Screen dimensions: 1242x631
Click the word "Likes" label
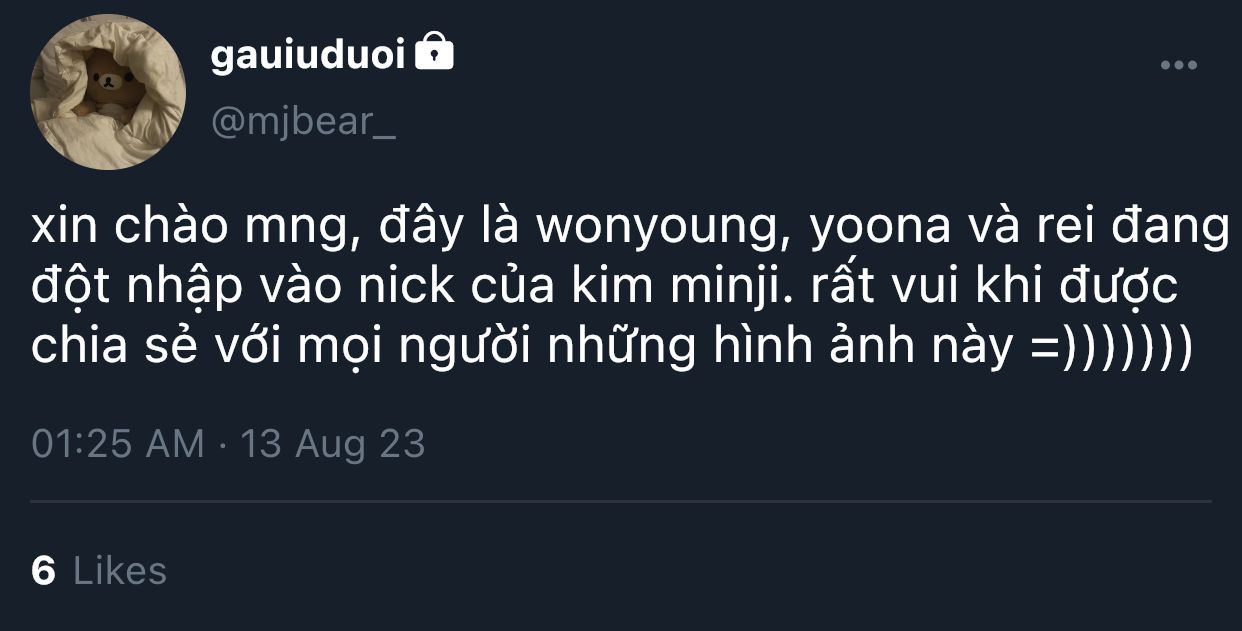coord(120,571)
